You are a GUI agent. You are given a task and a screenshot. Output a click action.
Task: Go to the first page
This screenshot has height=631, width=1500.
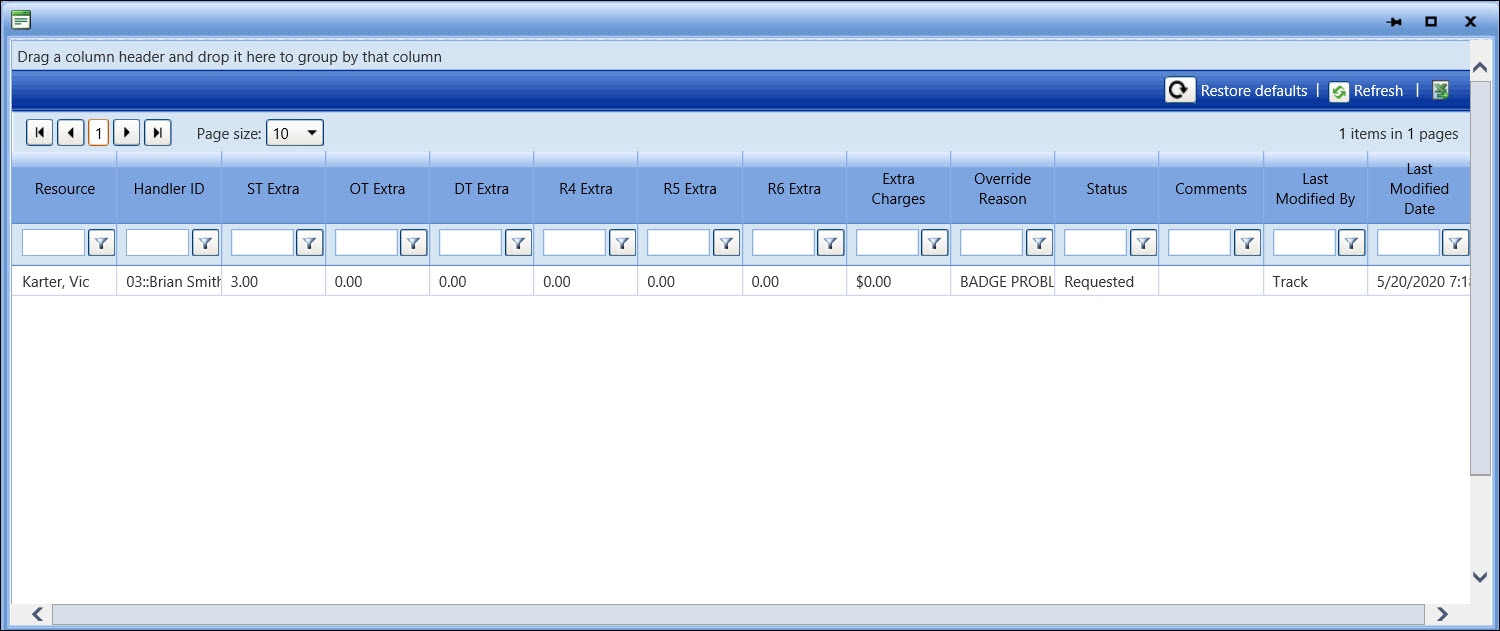point(40,133)
